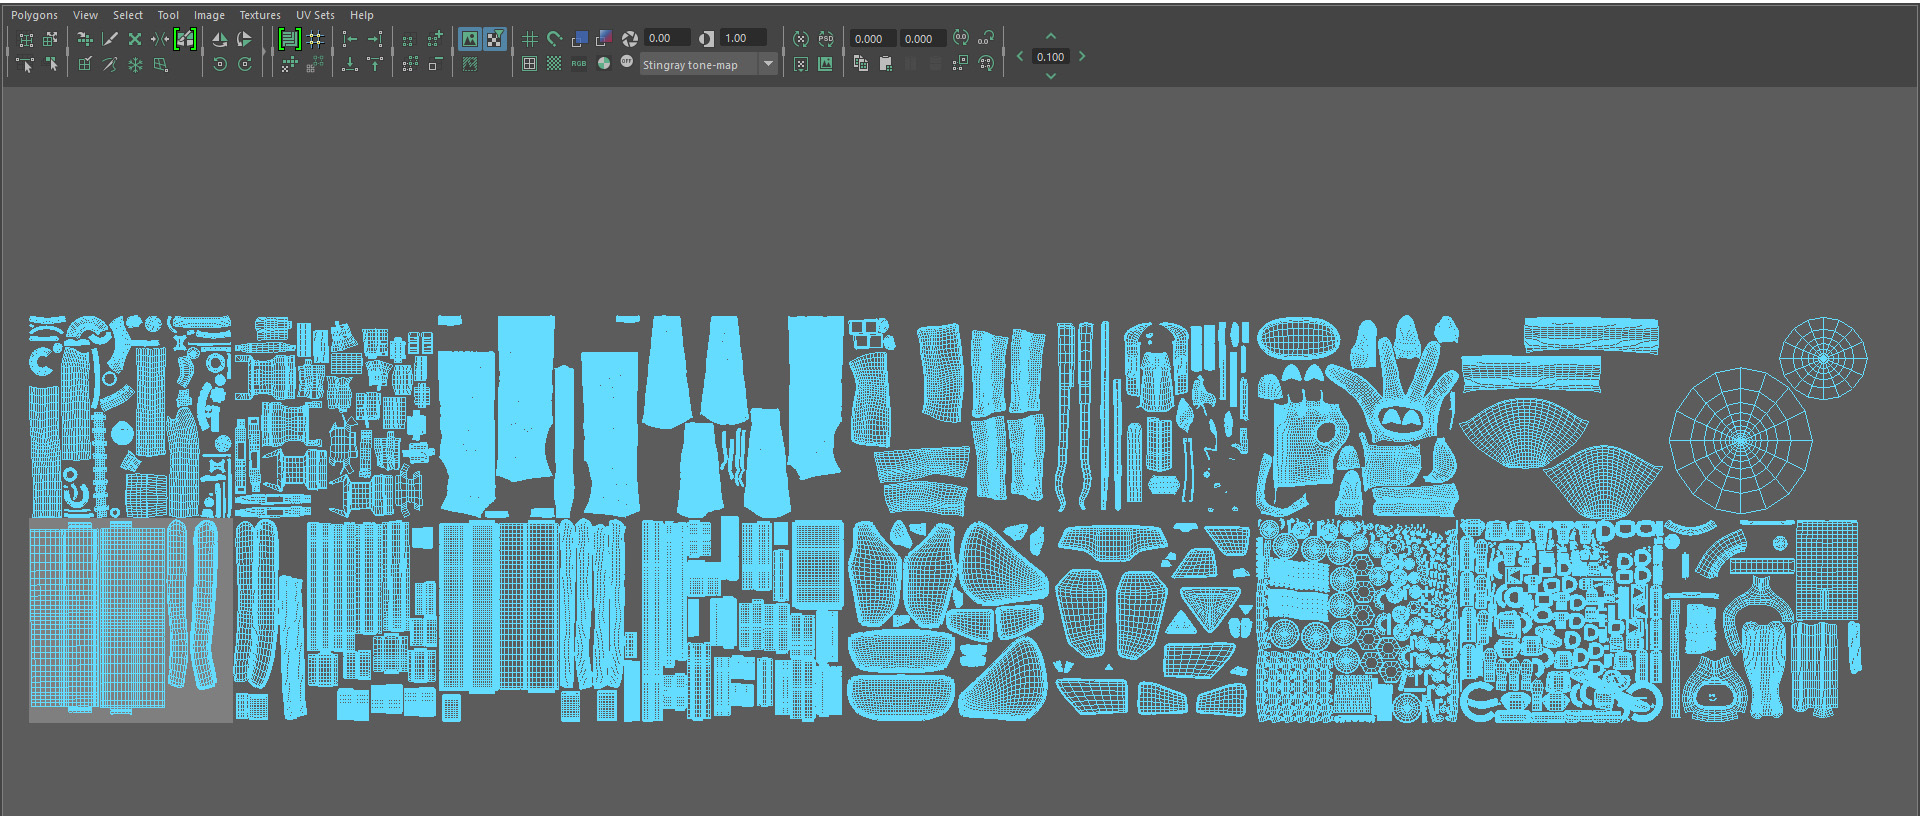Click the Copy UVs icon
Screen dimensions: 1920x816
pos(861,64)
